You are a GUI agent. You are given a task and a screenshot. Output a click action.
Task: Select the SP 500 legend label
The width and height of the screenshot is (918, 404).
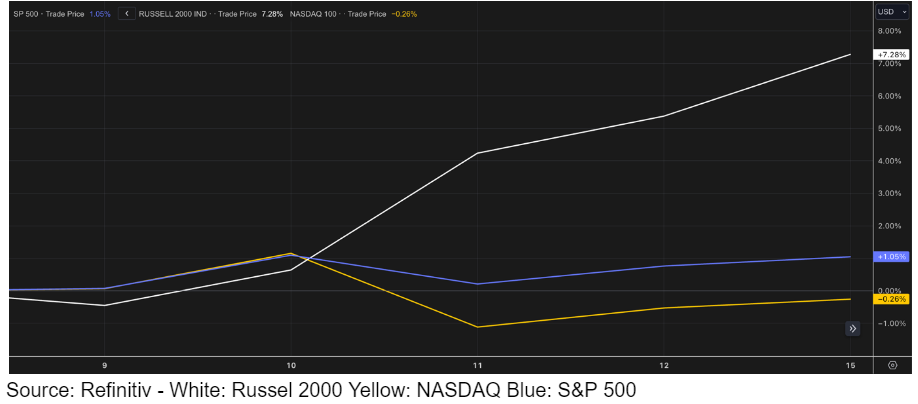point(26,14)
